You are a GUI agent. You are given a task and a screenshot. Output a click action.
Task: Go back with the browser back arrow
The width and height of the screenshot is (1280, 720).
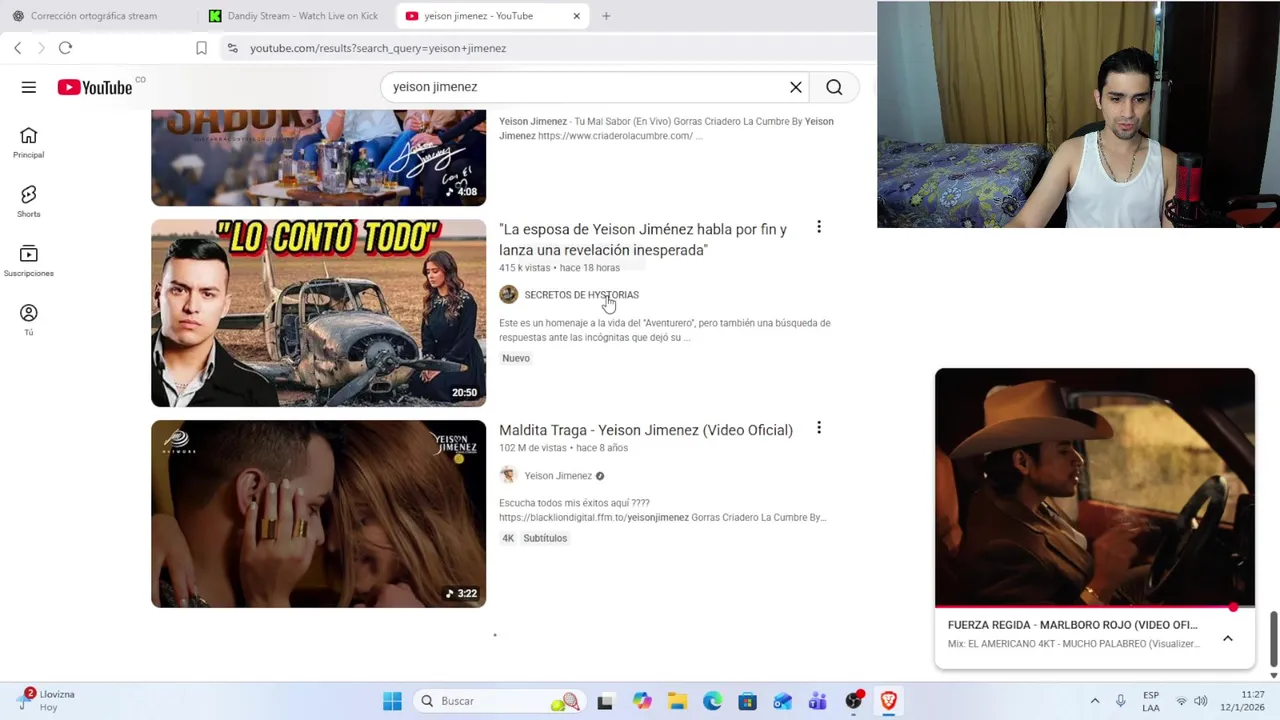(17, 48)
